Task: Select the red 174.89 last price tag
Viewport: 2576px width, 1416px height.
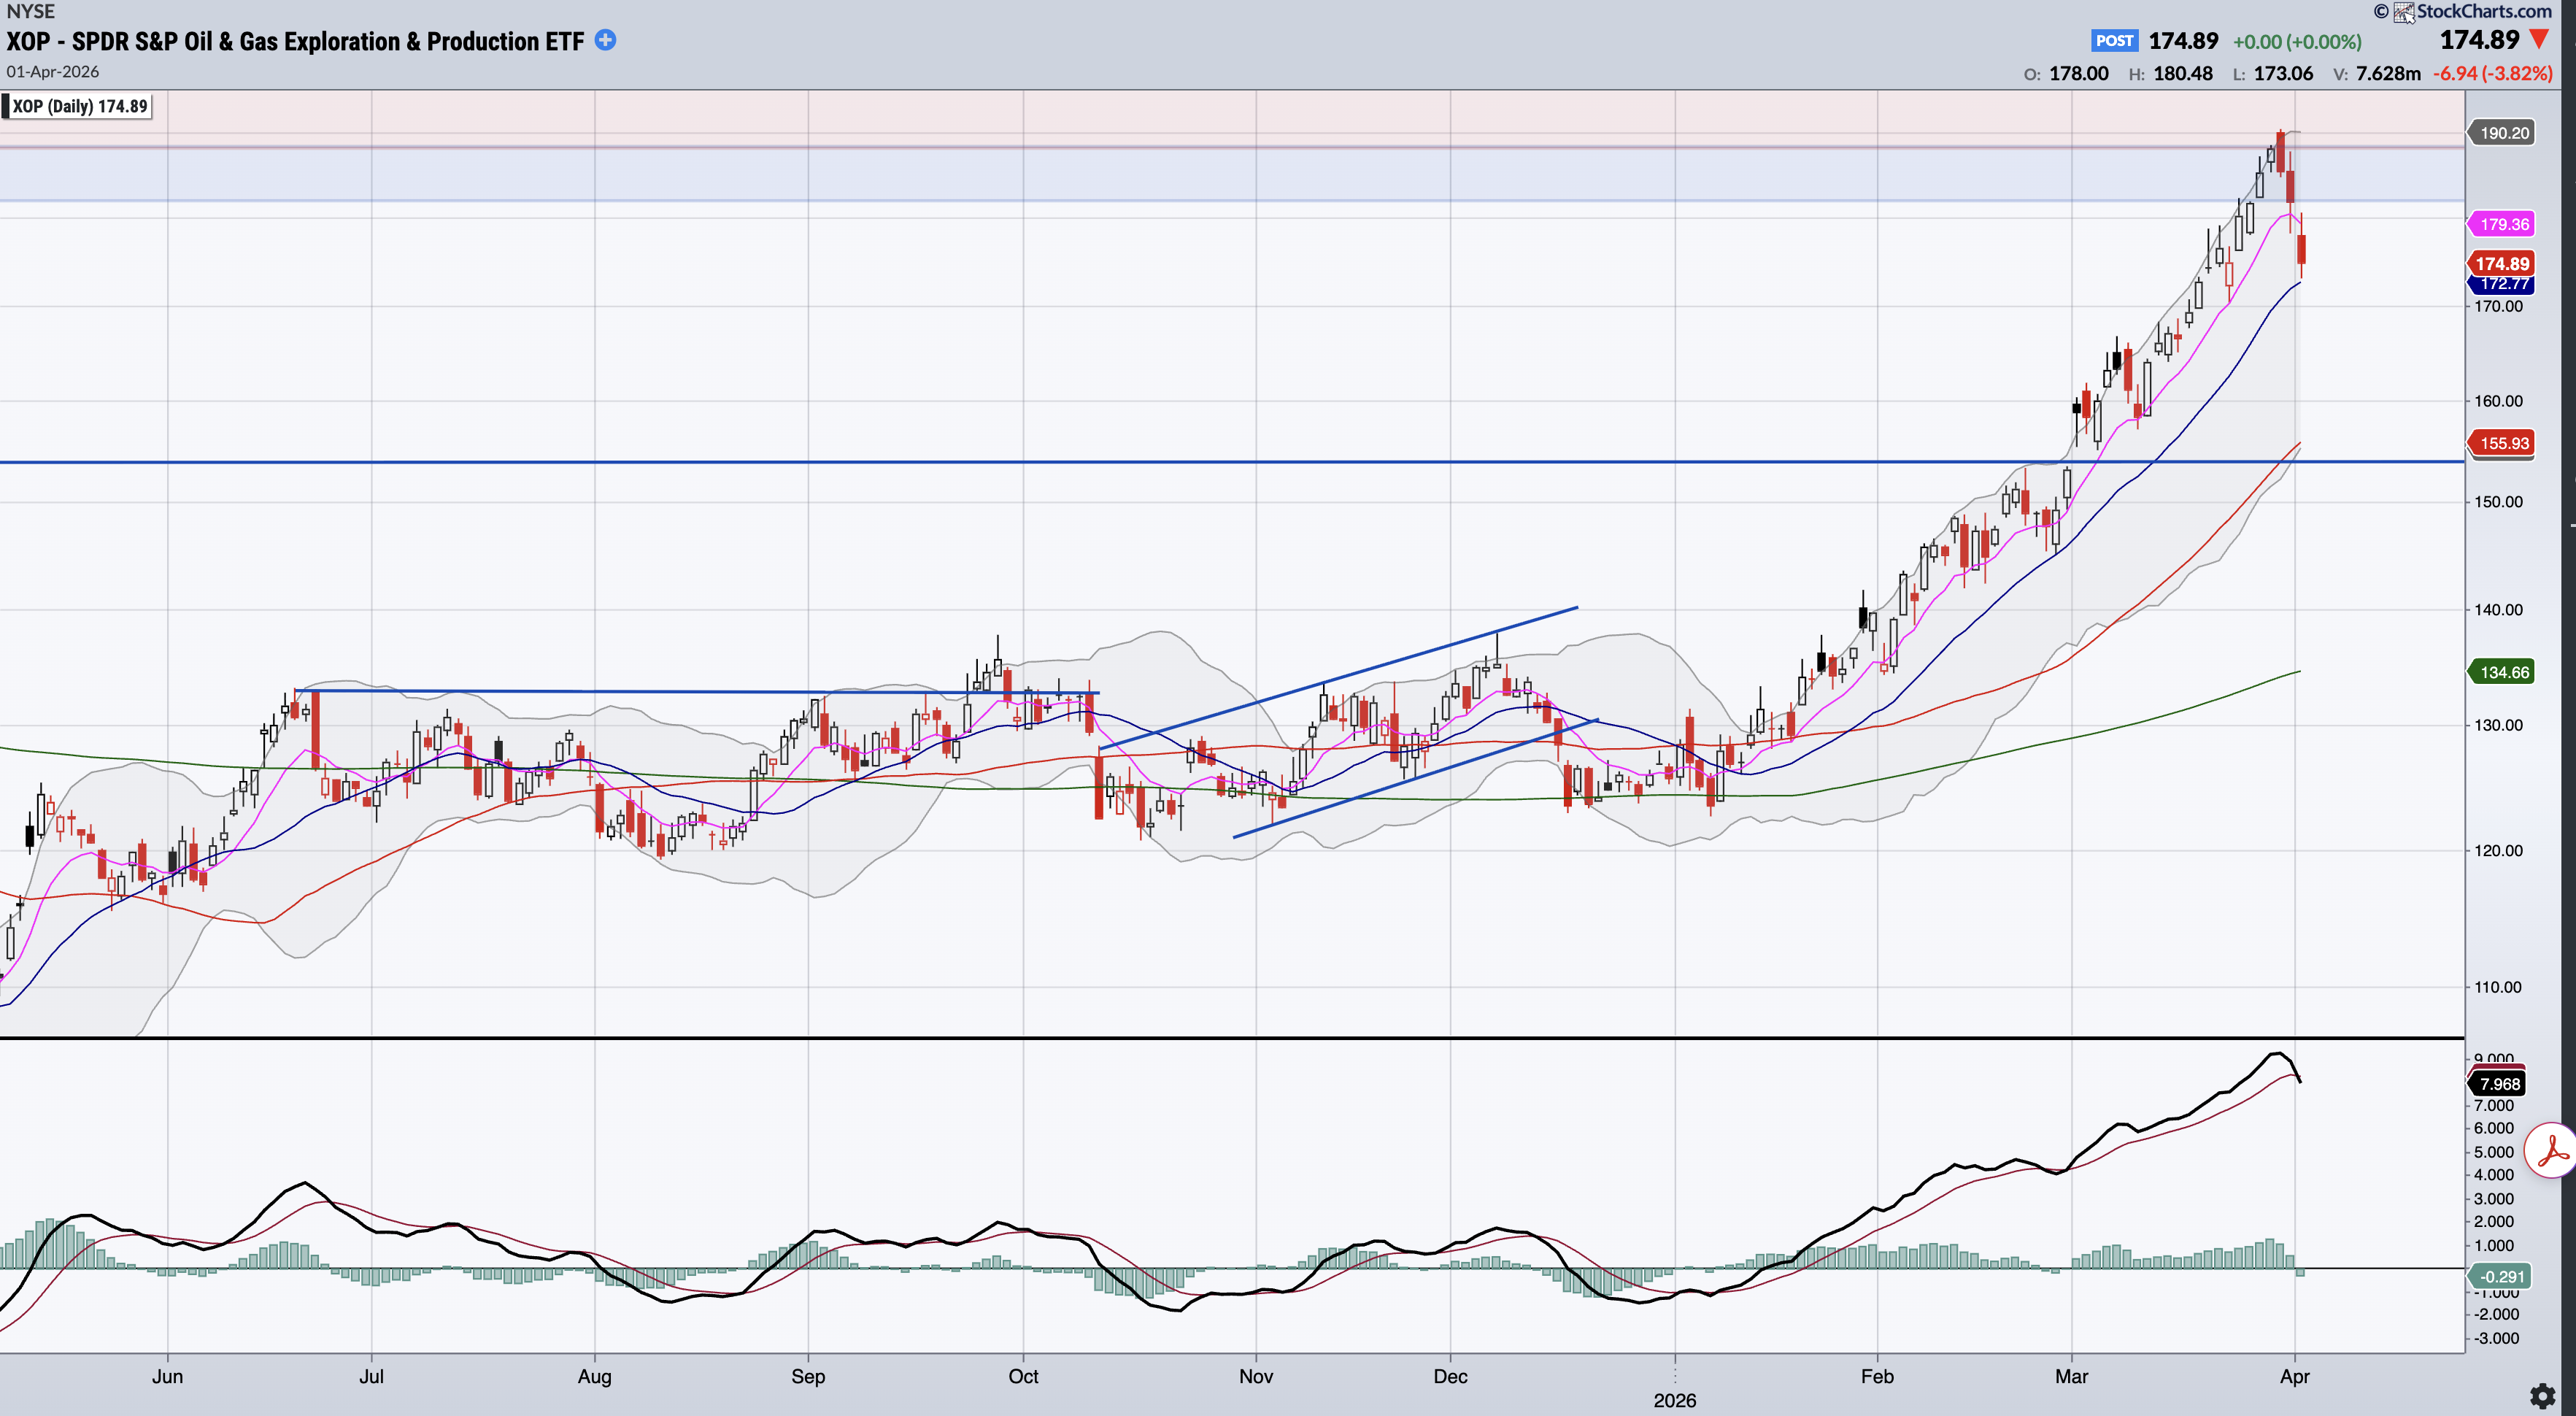Action: point(2502,263)
